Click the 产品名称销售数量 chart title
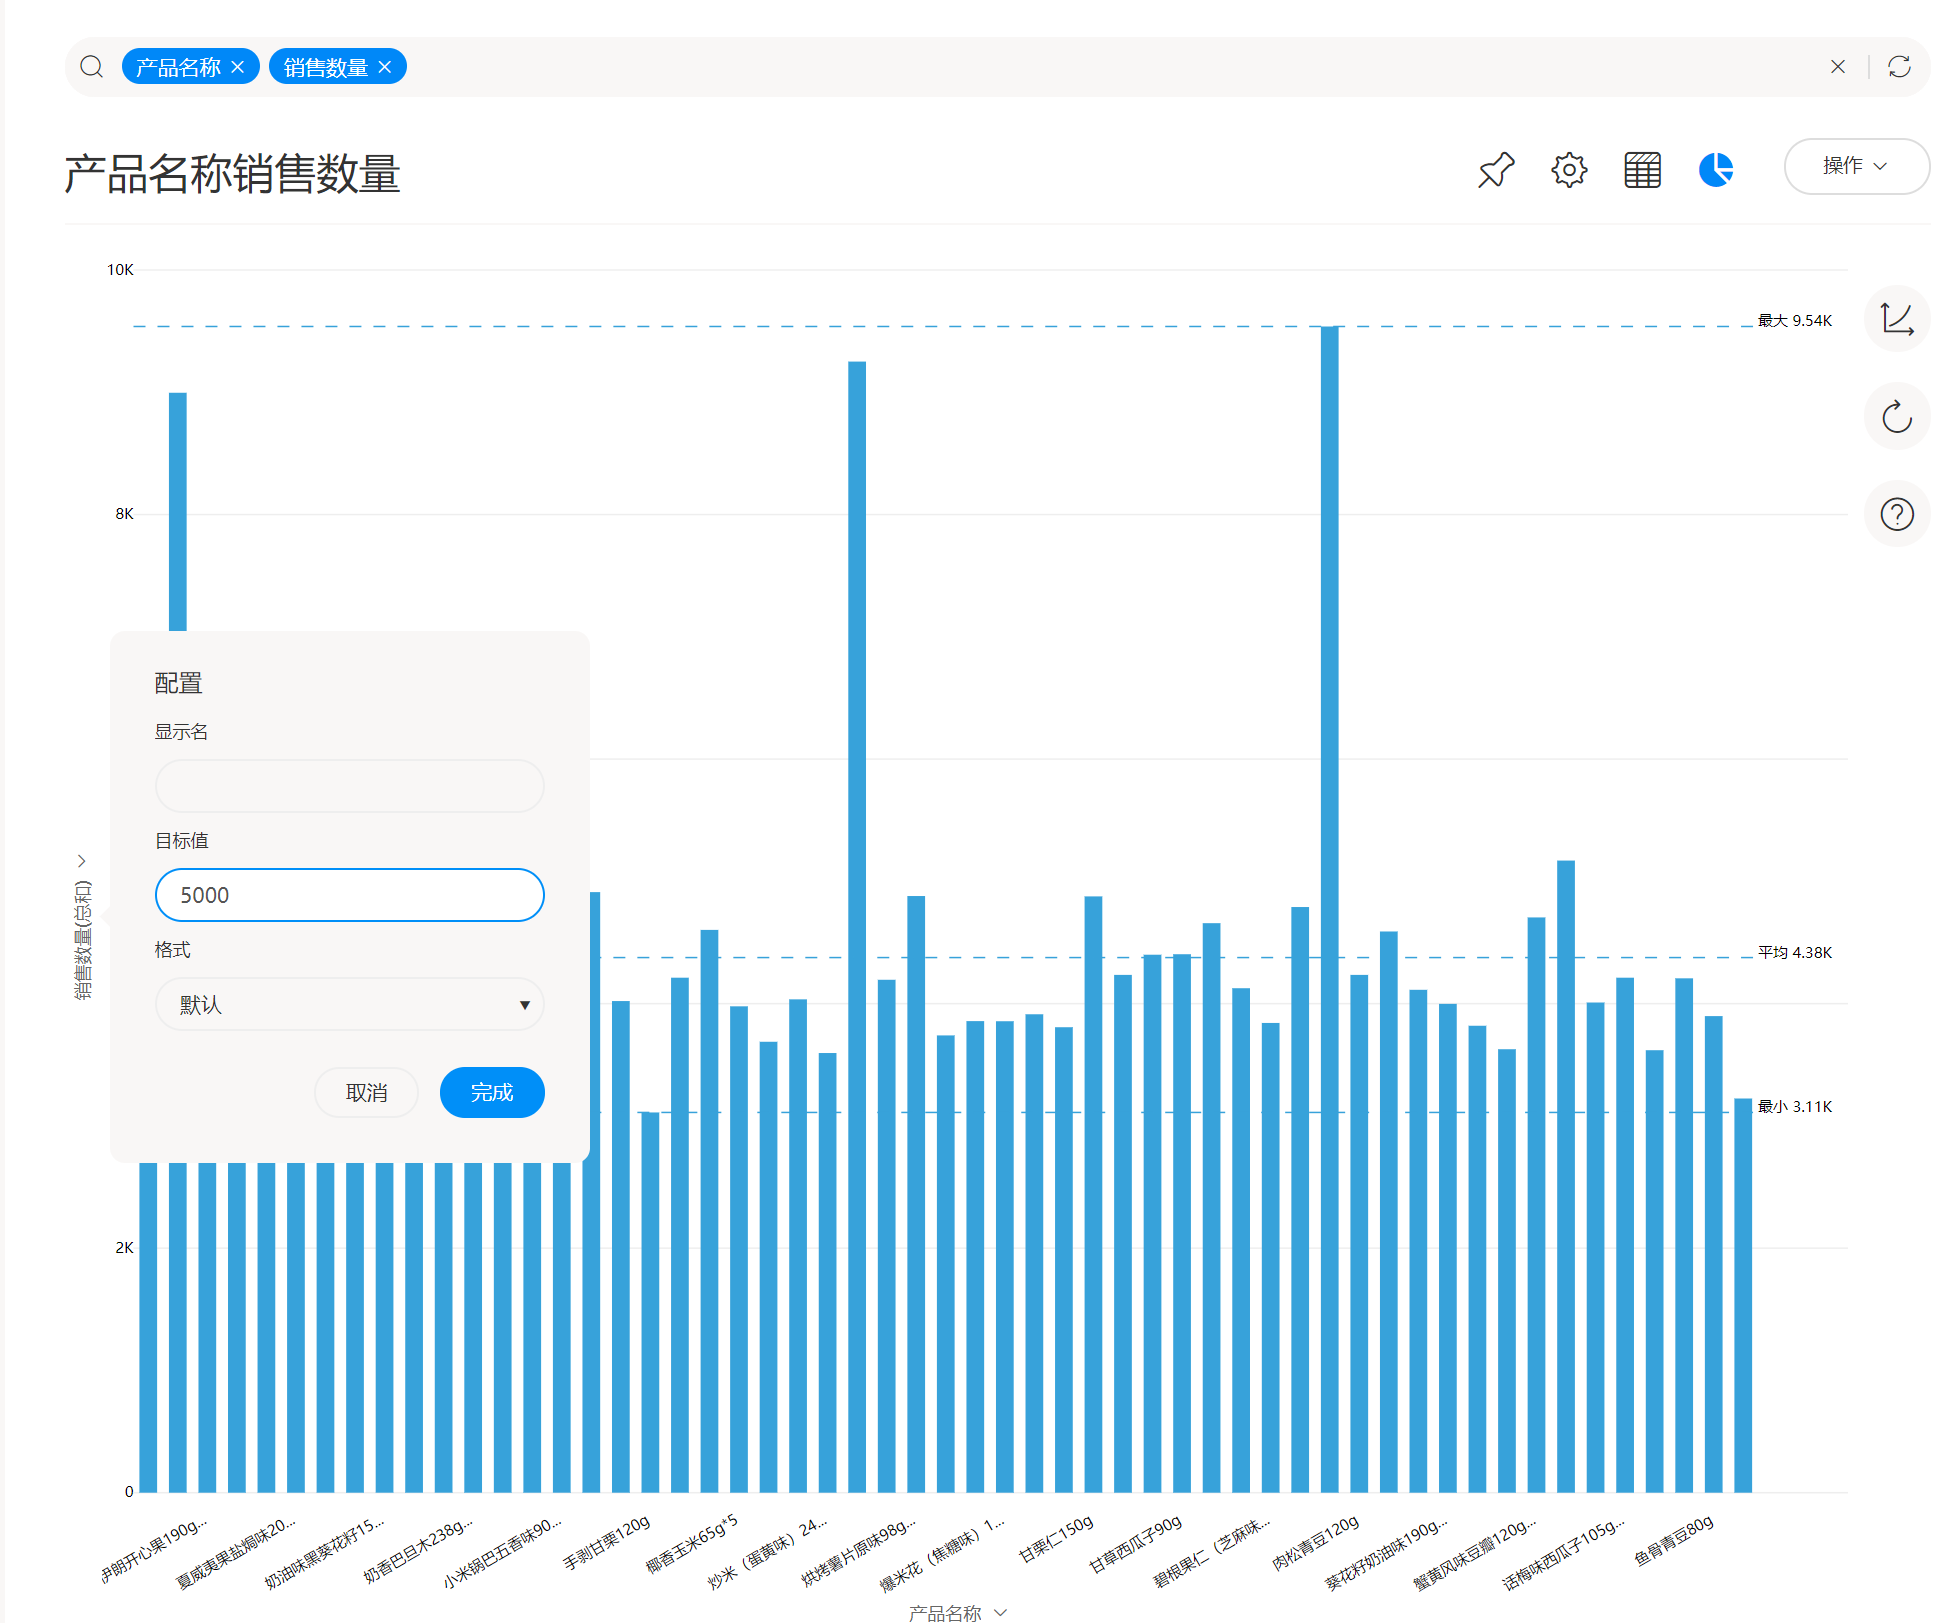Image resolution: width=1960 pixels, height=1623 pixels. coord(232,174)
